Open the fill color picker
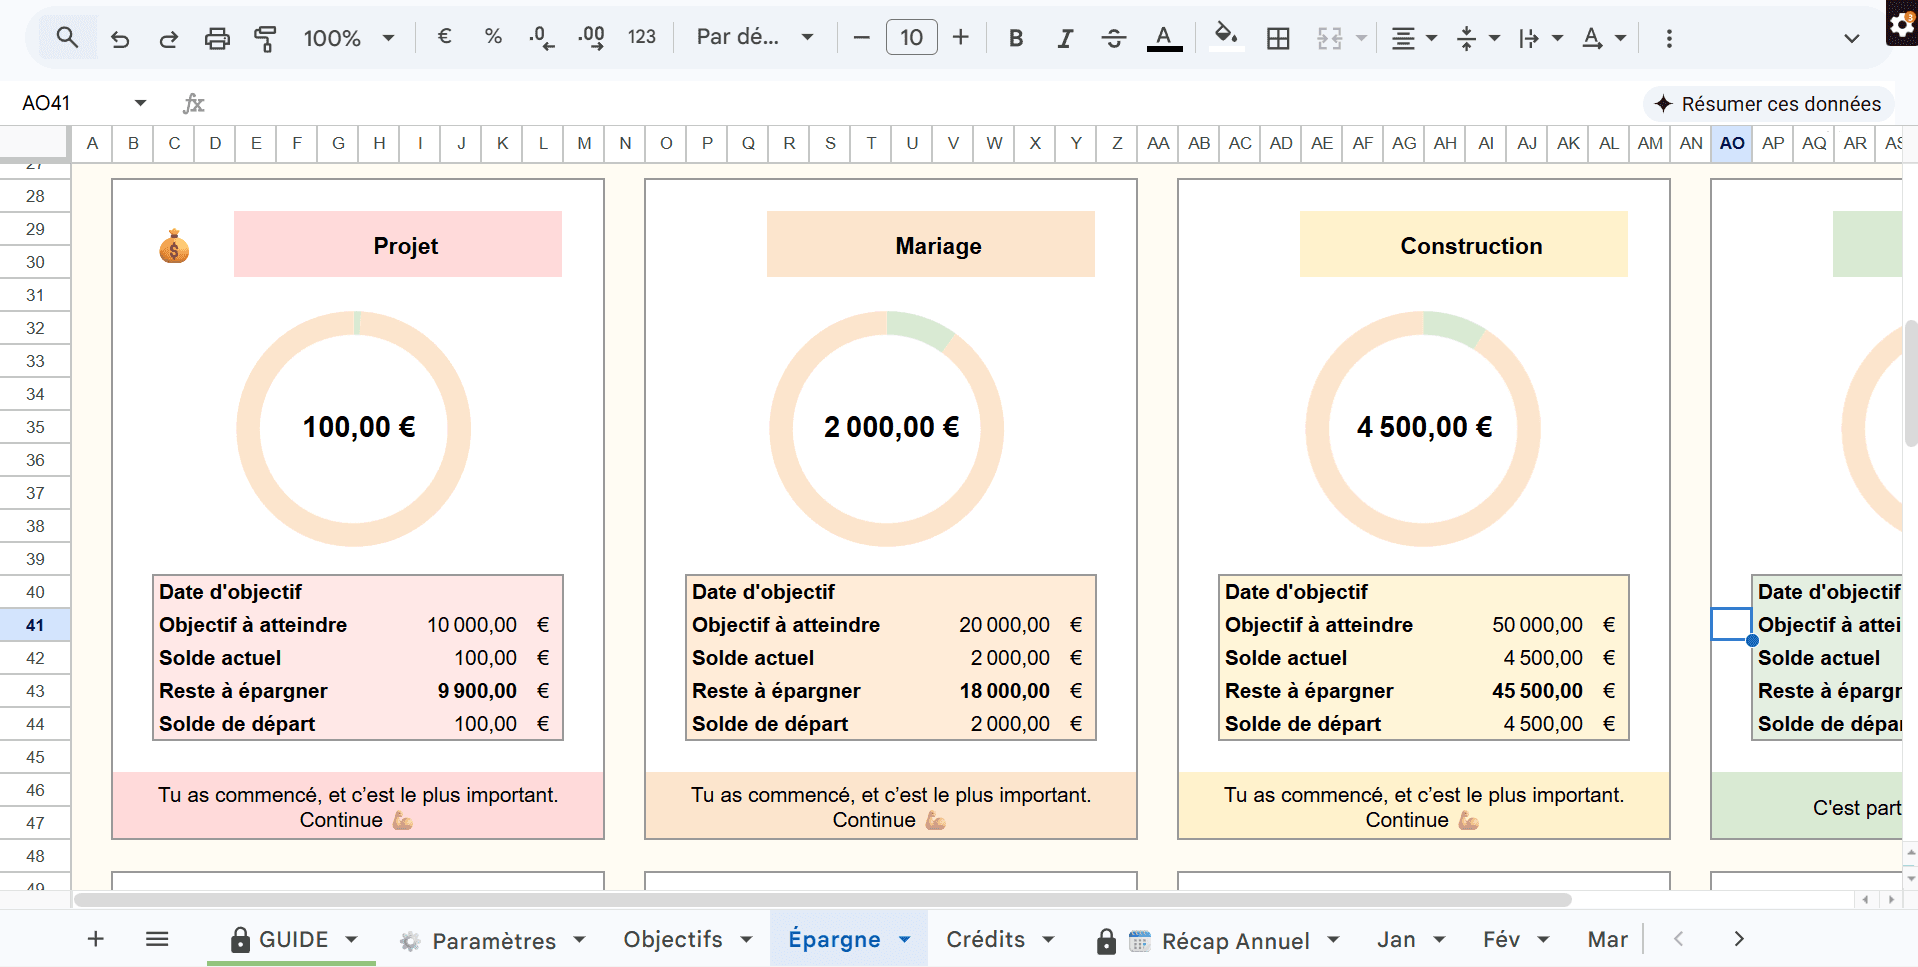 [1226, 37]
